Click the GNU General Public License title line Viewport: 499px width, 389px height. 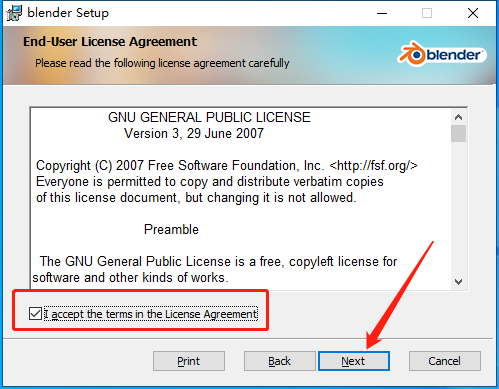pyautogui.click(x=209, y=117)
